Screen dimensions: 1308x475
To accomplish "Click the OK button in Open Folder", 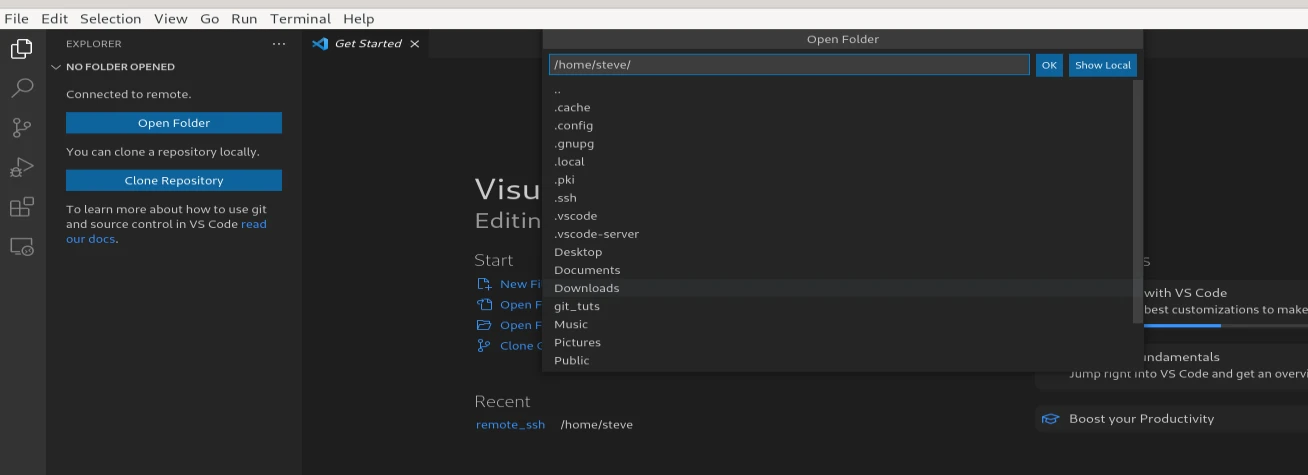I will tap(1048, 65).
